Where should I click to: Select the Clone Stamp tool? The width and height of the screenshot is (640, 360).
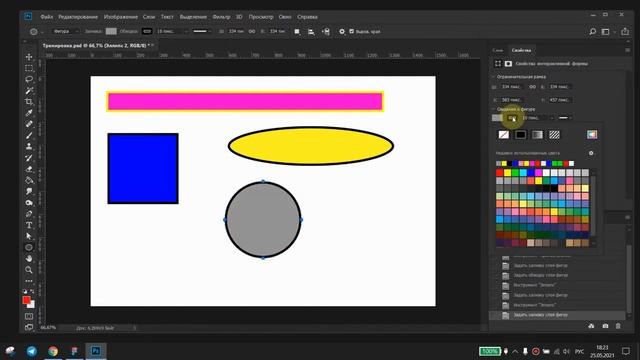pyautogui.click(x=29, y=146)
